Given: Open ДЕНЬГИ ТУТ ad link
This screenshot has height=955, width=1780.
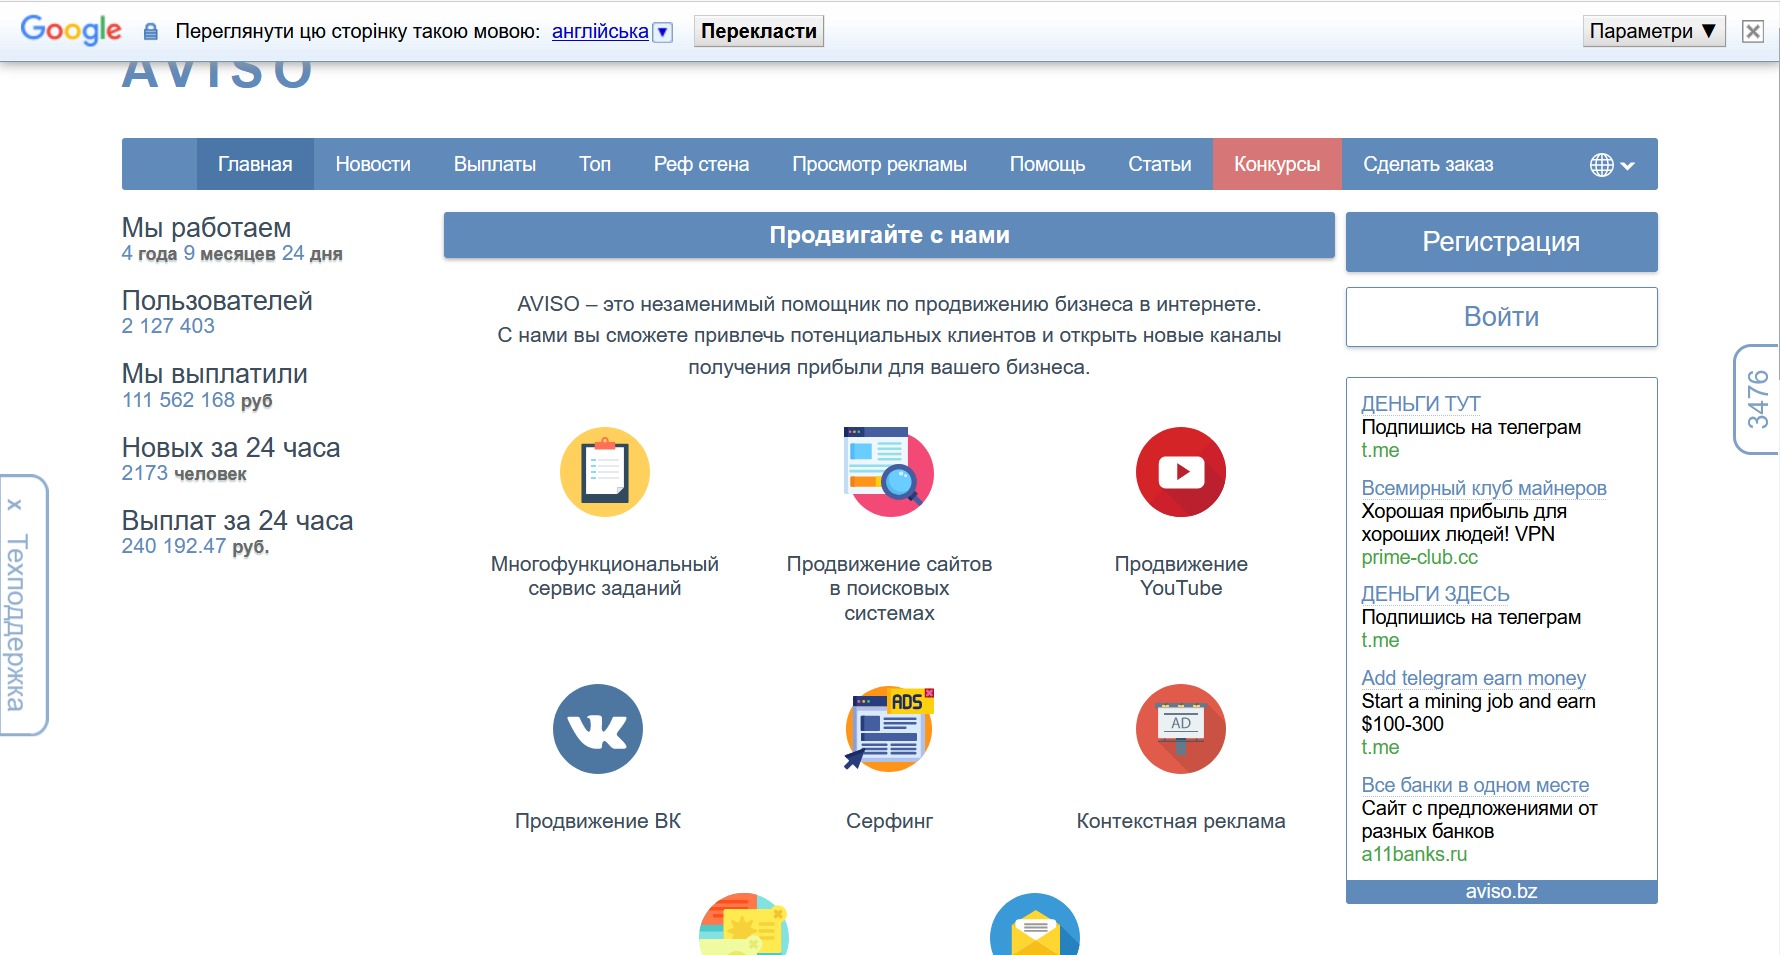Looking at the screenshot, I should click(x=1421, y=403).
